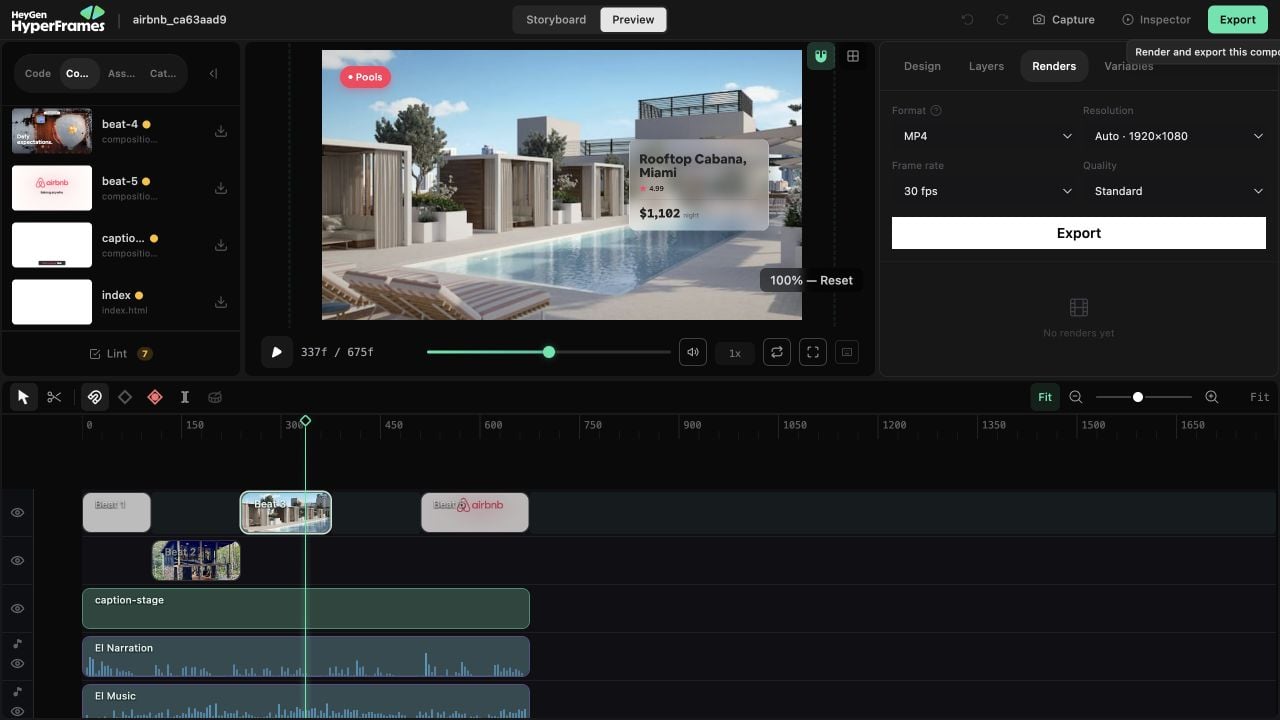Open the beat-4 composition thumbnail
The height and width of the screenshot is (720, 1280).
click(52, 131)
